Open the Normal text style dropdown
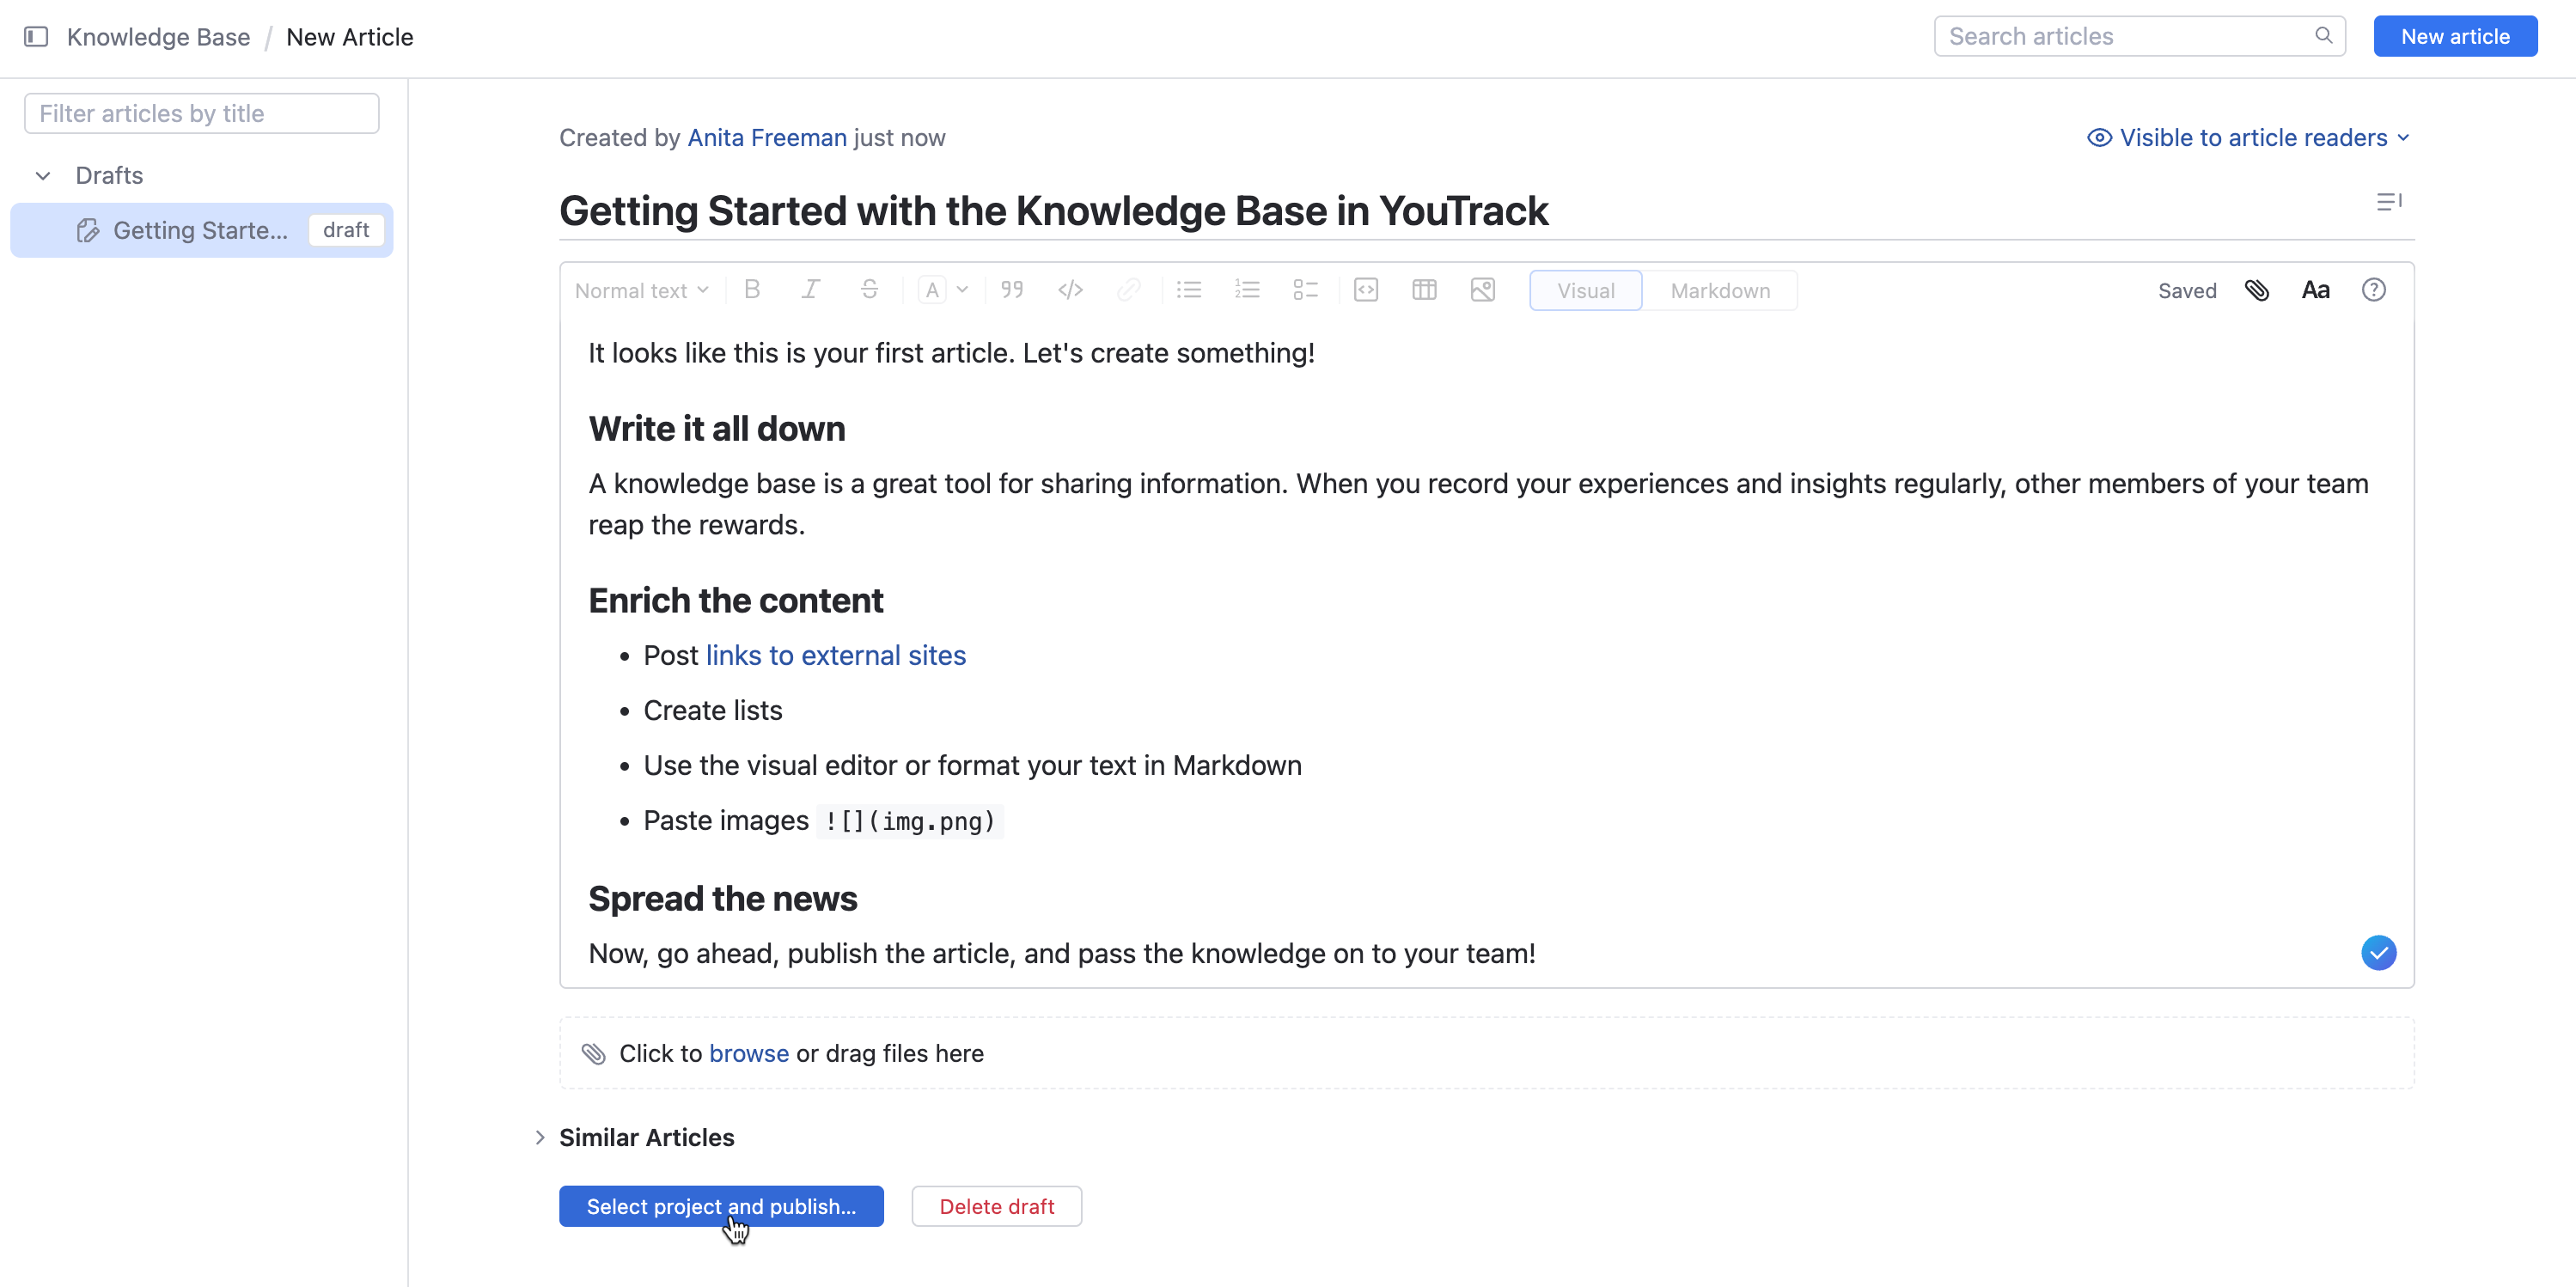2576x1287 pixels. click(x=641, y=290)
